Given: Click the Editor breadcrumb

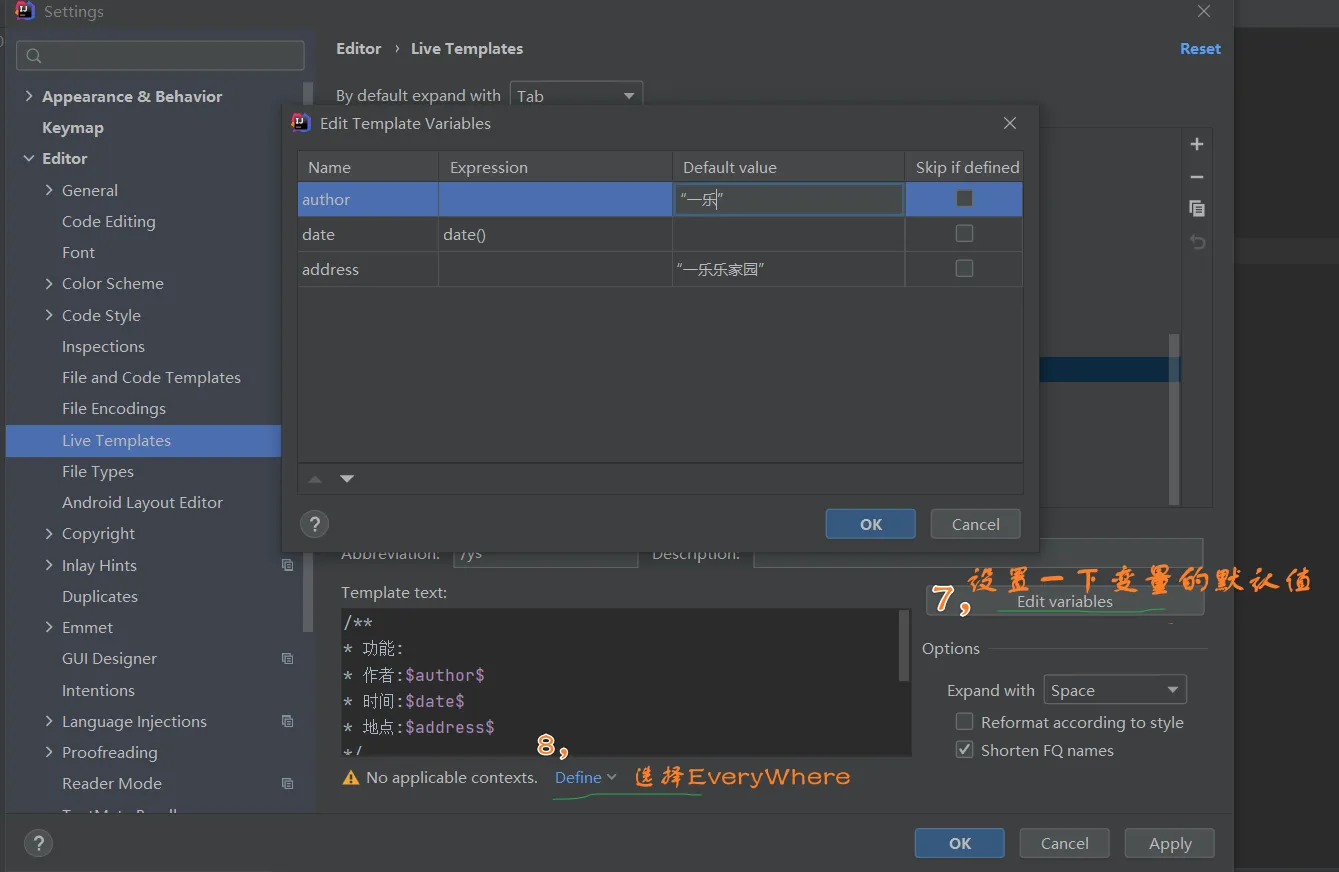Looking at the screenshot, I should 359,49.
